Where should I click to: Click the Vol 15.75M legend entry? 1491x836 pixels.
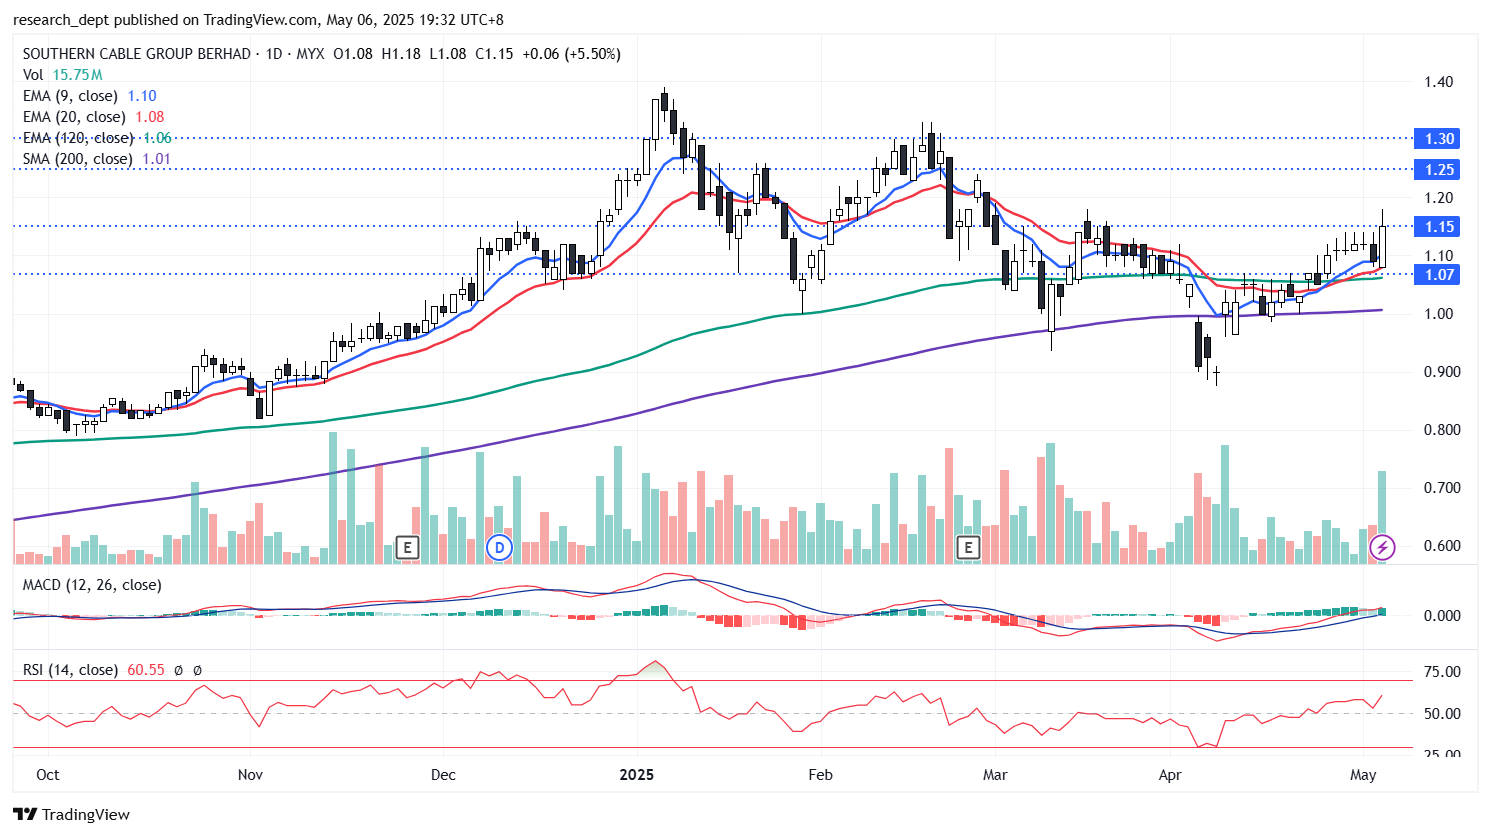pyautogui.click(x=63, y=75)
